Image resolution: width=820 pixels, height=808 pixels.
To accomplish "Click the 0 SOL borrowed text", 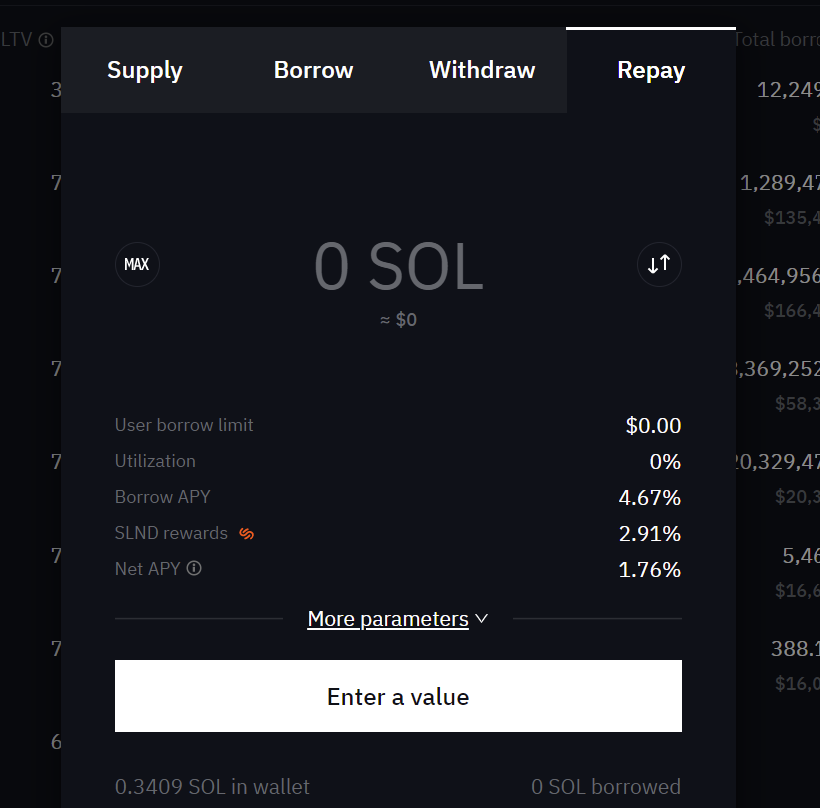I will point(606,787).
